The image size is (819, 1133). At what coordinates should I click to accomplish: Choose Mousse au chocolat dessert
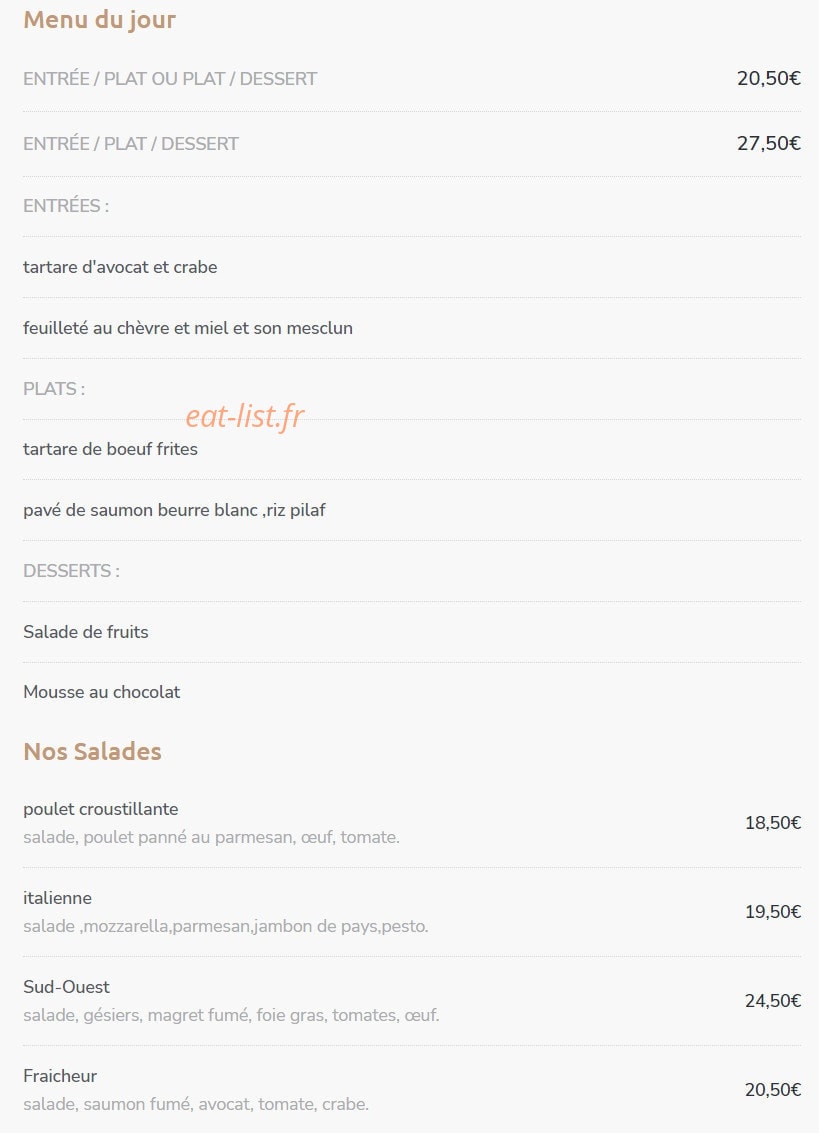tap(102, 692)
